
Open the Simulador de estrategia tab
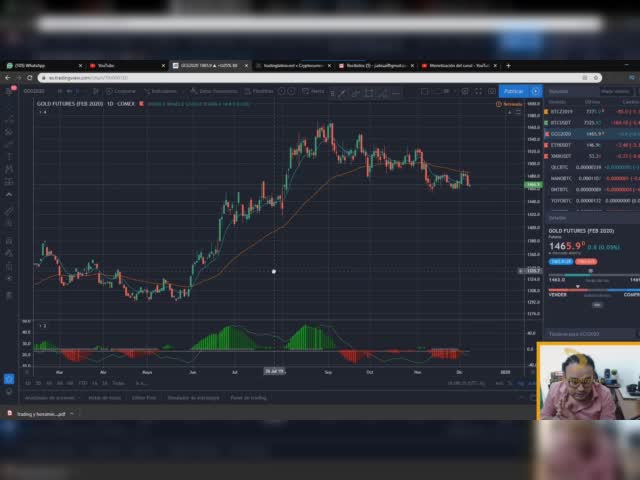193,397
